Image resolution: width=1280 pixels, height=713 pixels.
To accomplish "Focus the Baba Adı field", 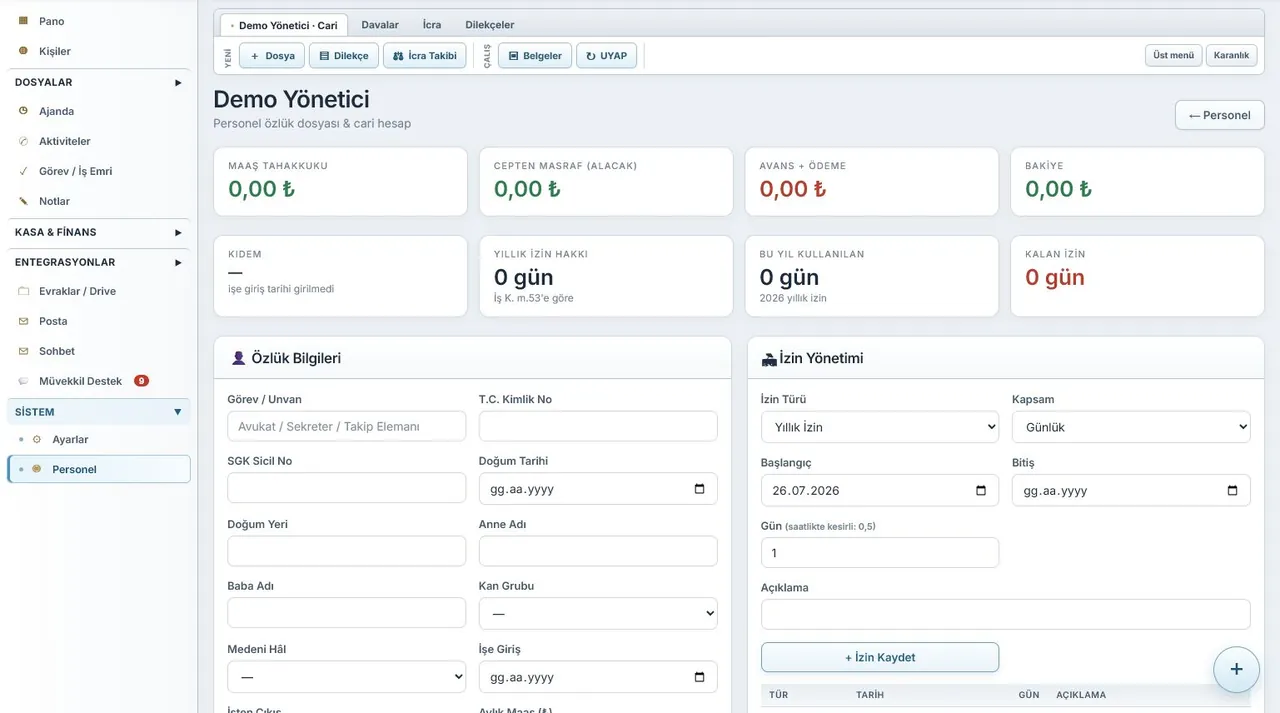I will [347, 613].
